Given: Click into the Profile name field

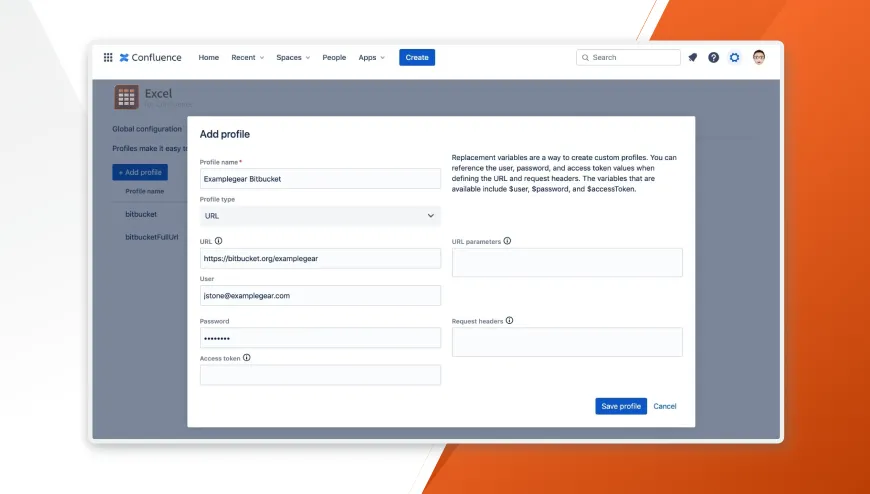Looking at the screenshot, I should (320, 179).
